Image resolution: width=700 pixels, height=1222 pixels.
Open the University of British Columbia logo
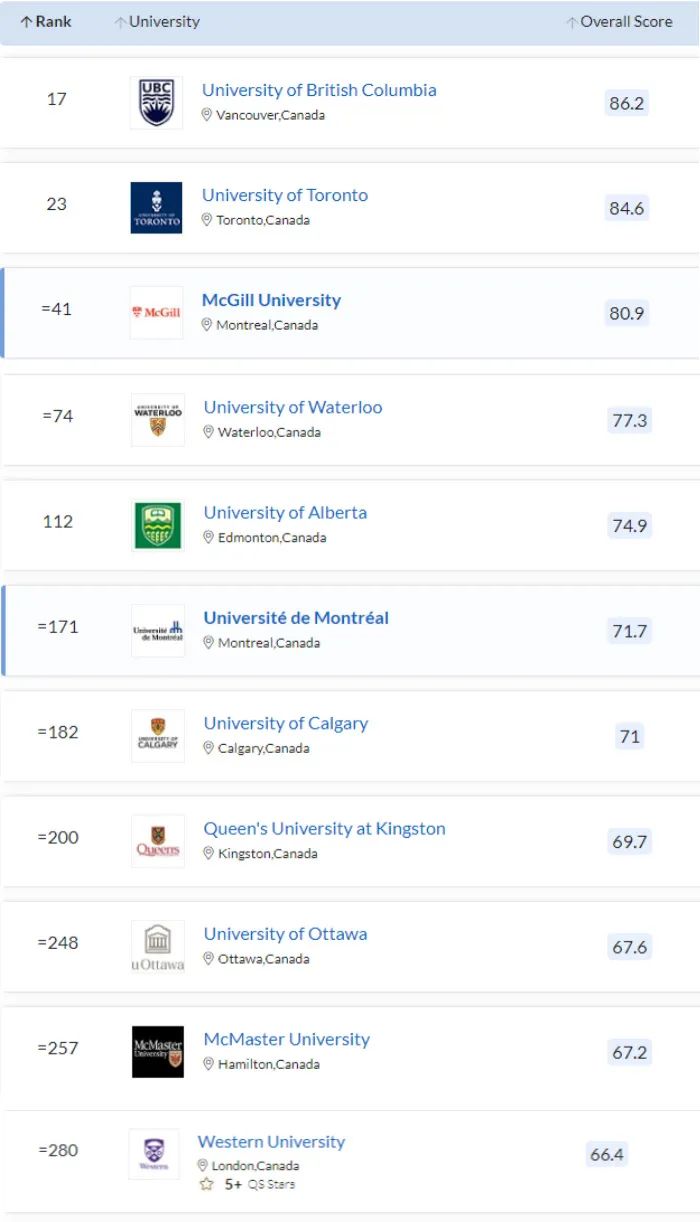tap(156, 103)
